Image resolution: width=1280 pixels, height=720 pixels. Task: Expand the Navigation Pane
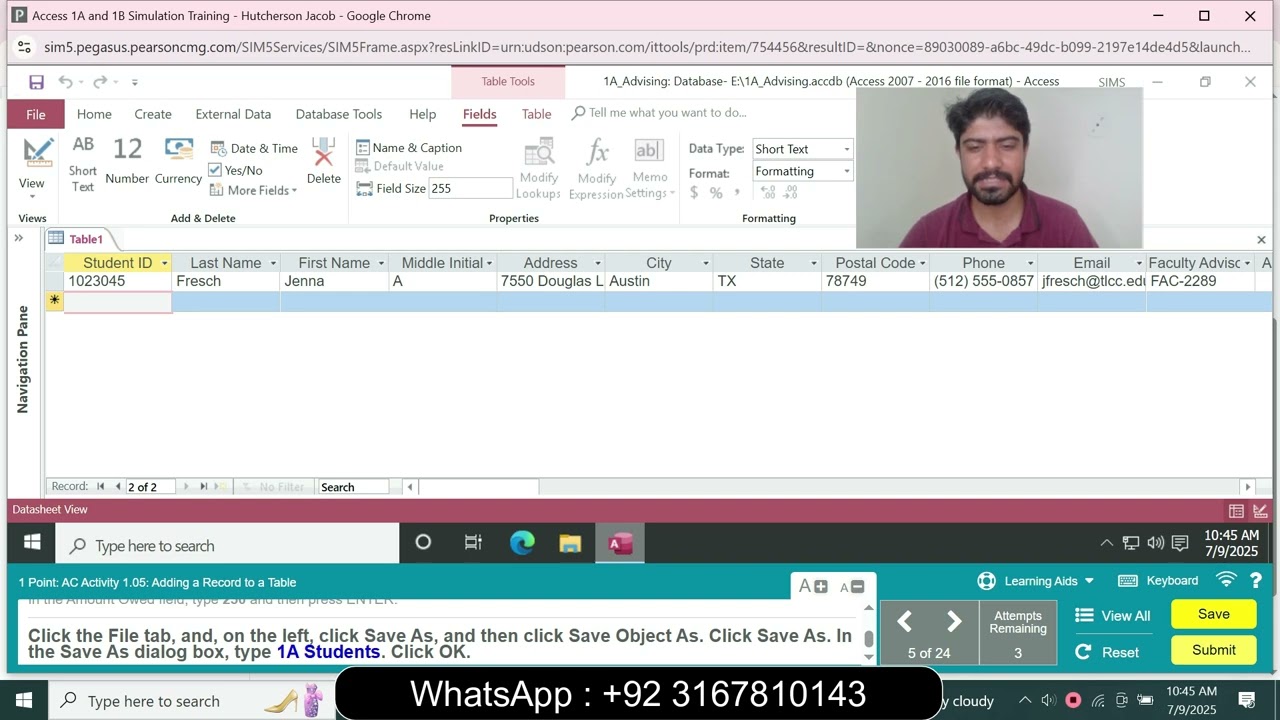[x=18, y=238]
